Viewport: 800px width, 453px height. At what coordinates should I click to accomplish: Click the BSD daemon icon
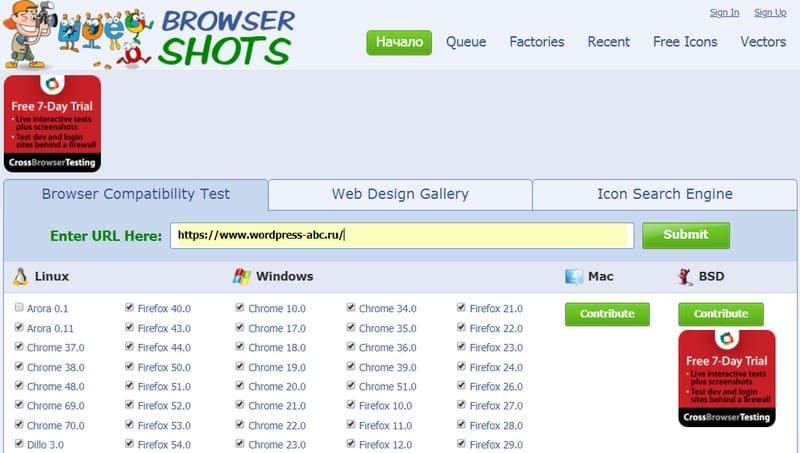[685, 276]
